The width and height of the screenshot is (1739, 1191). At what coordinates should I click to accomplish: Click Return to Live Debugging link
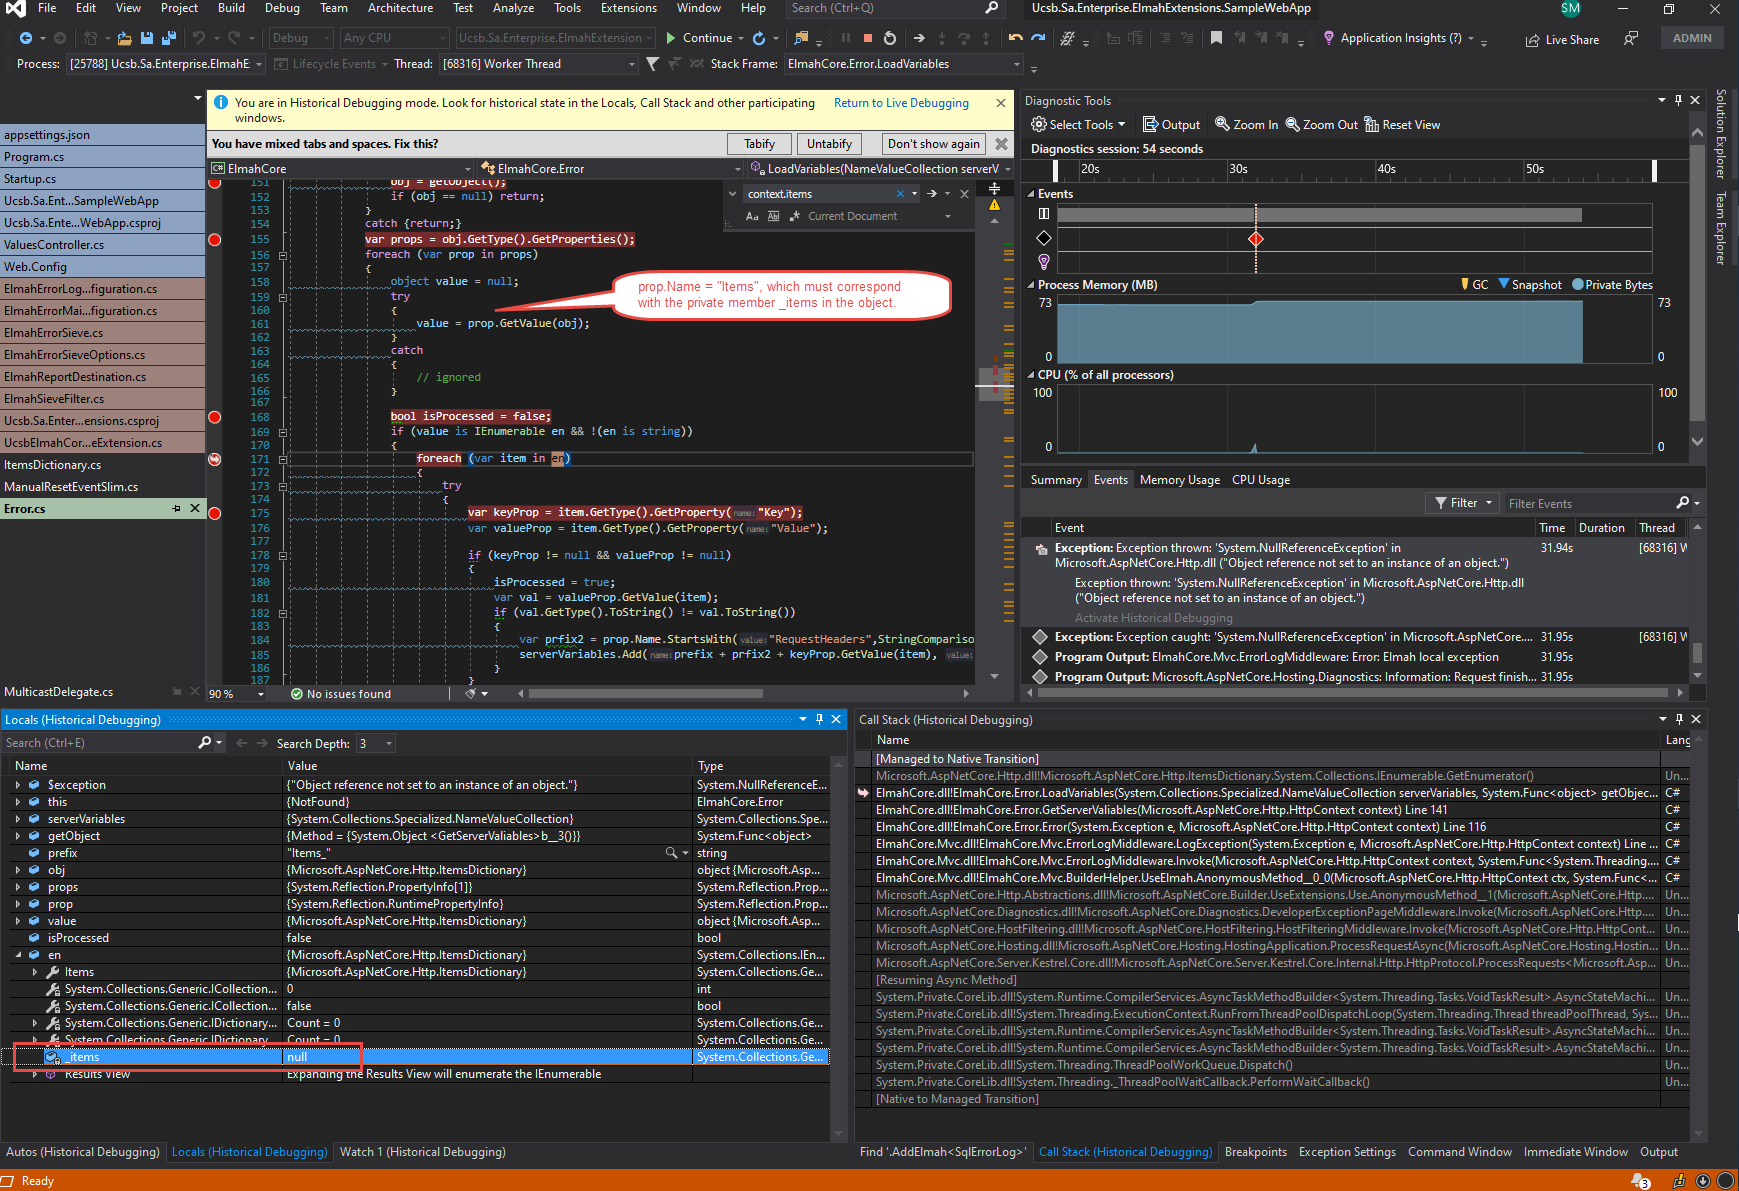pyautogui.click(x=901, y=103)
